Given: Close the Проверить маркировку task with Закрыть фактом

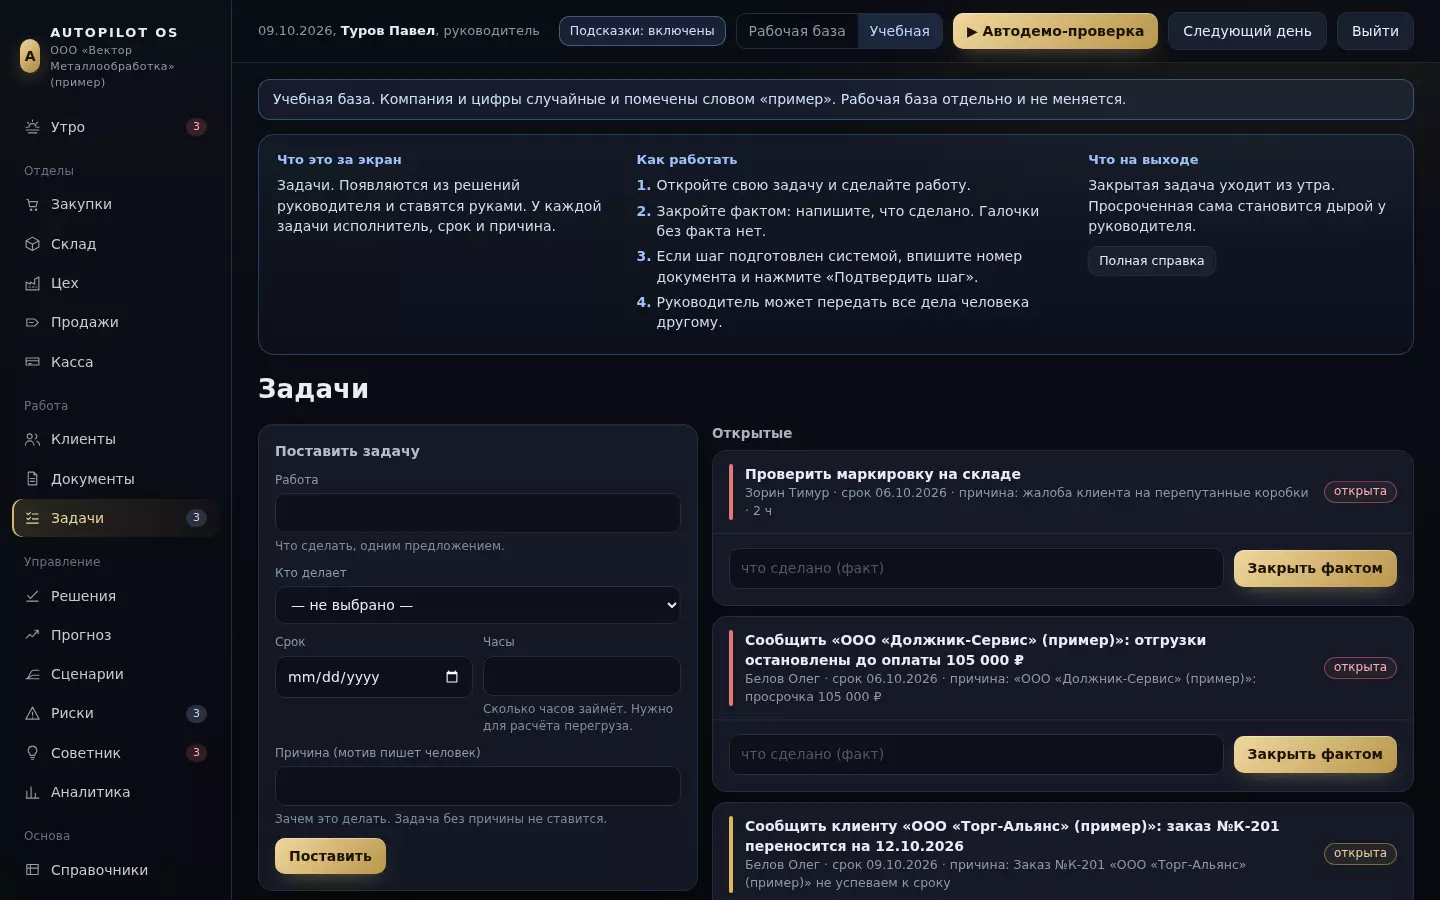Looking at the screenshot, I should click(x=1315, y=568).
